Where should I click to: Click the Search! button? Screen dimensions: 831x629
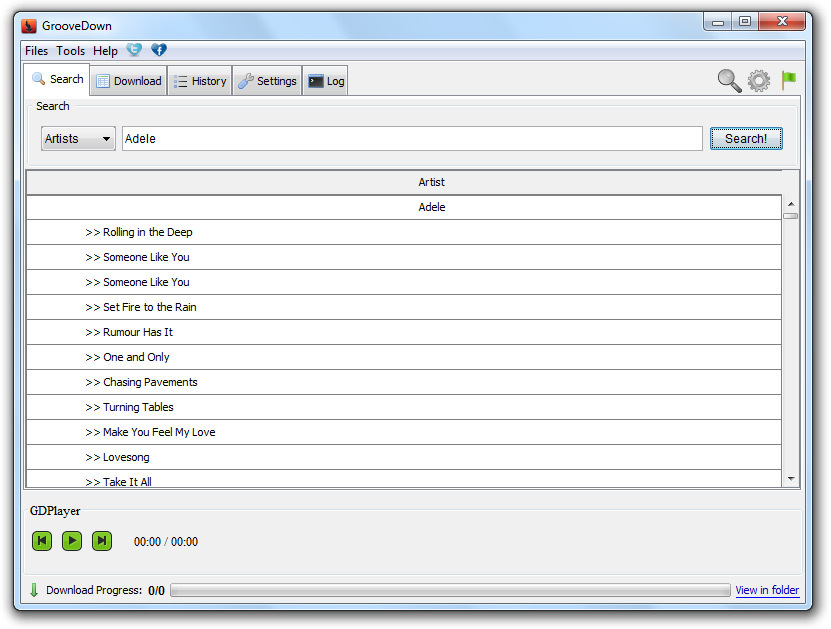click(746, 139)
